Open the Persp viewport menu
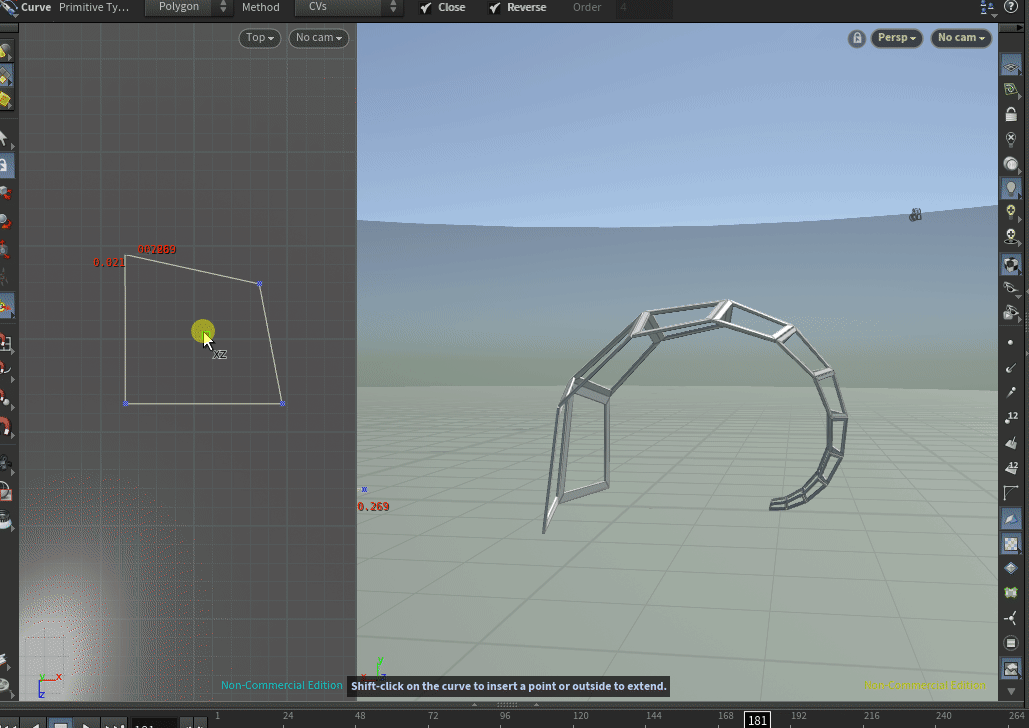The image size is (1029, 728). [897, 38]
